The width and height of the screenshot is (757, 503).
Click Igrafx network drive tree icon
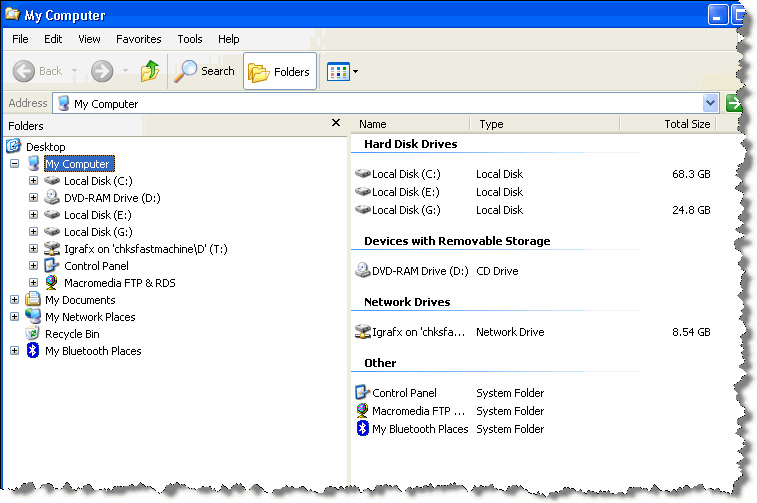[52, 249]
